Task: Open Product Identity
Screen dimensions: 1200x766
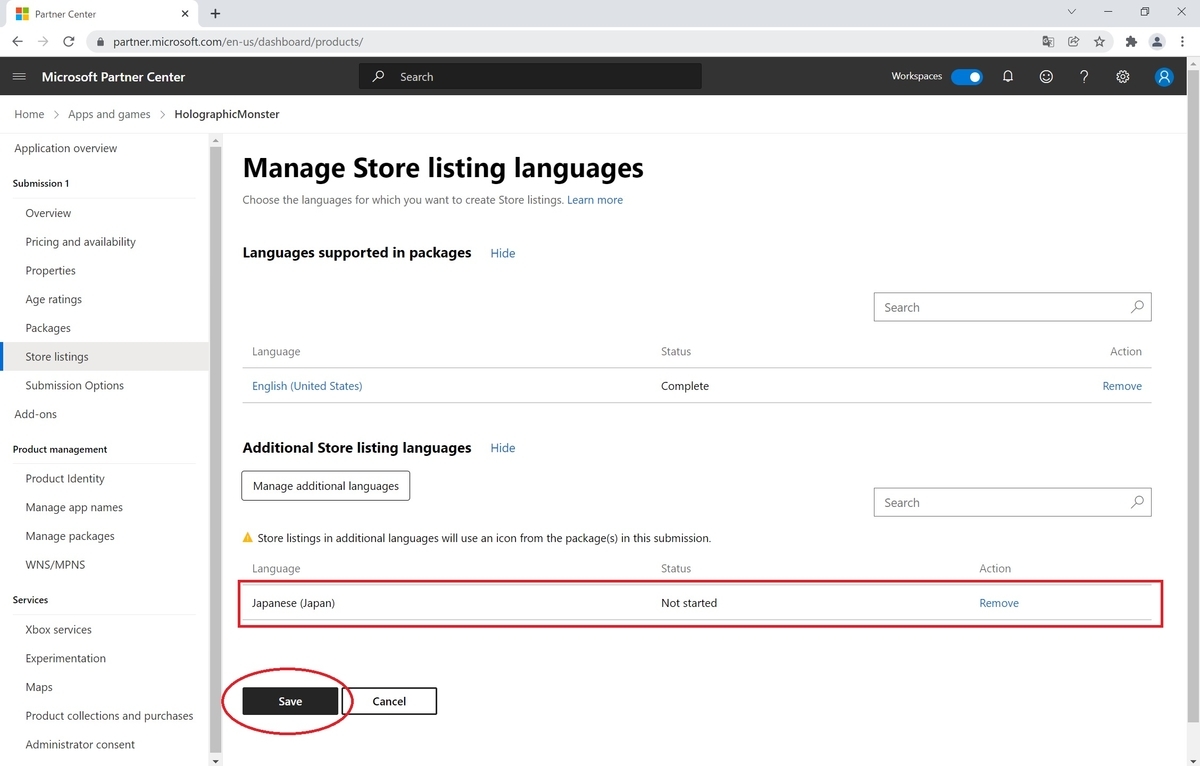Action: [65, 478]
